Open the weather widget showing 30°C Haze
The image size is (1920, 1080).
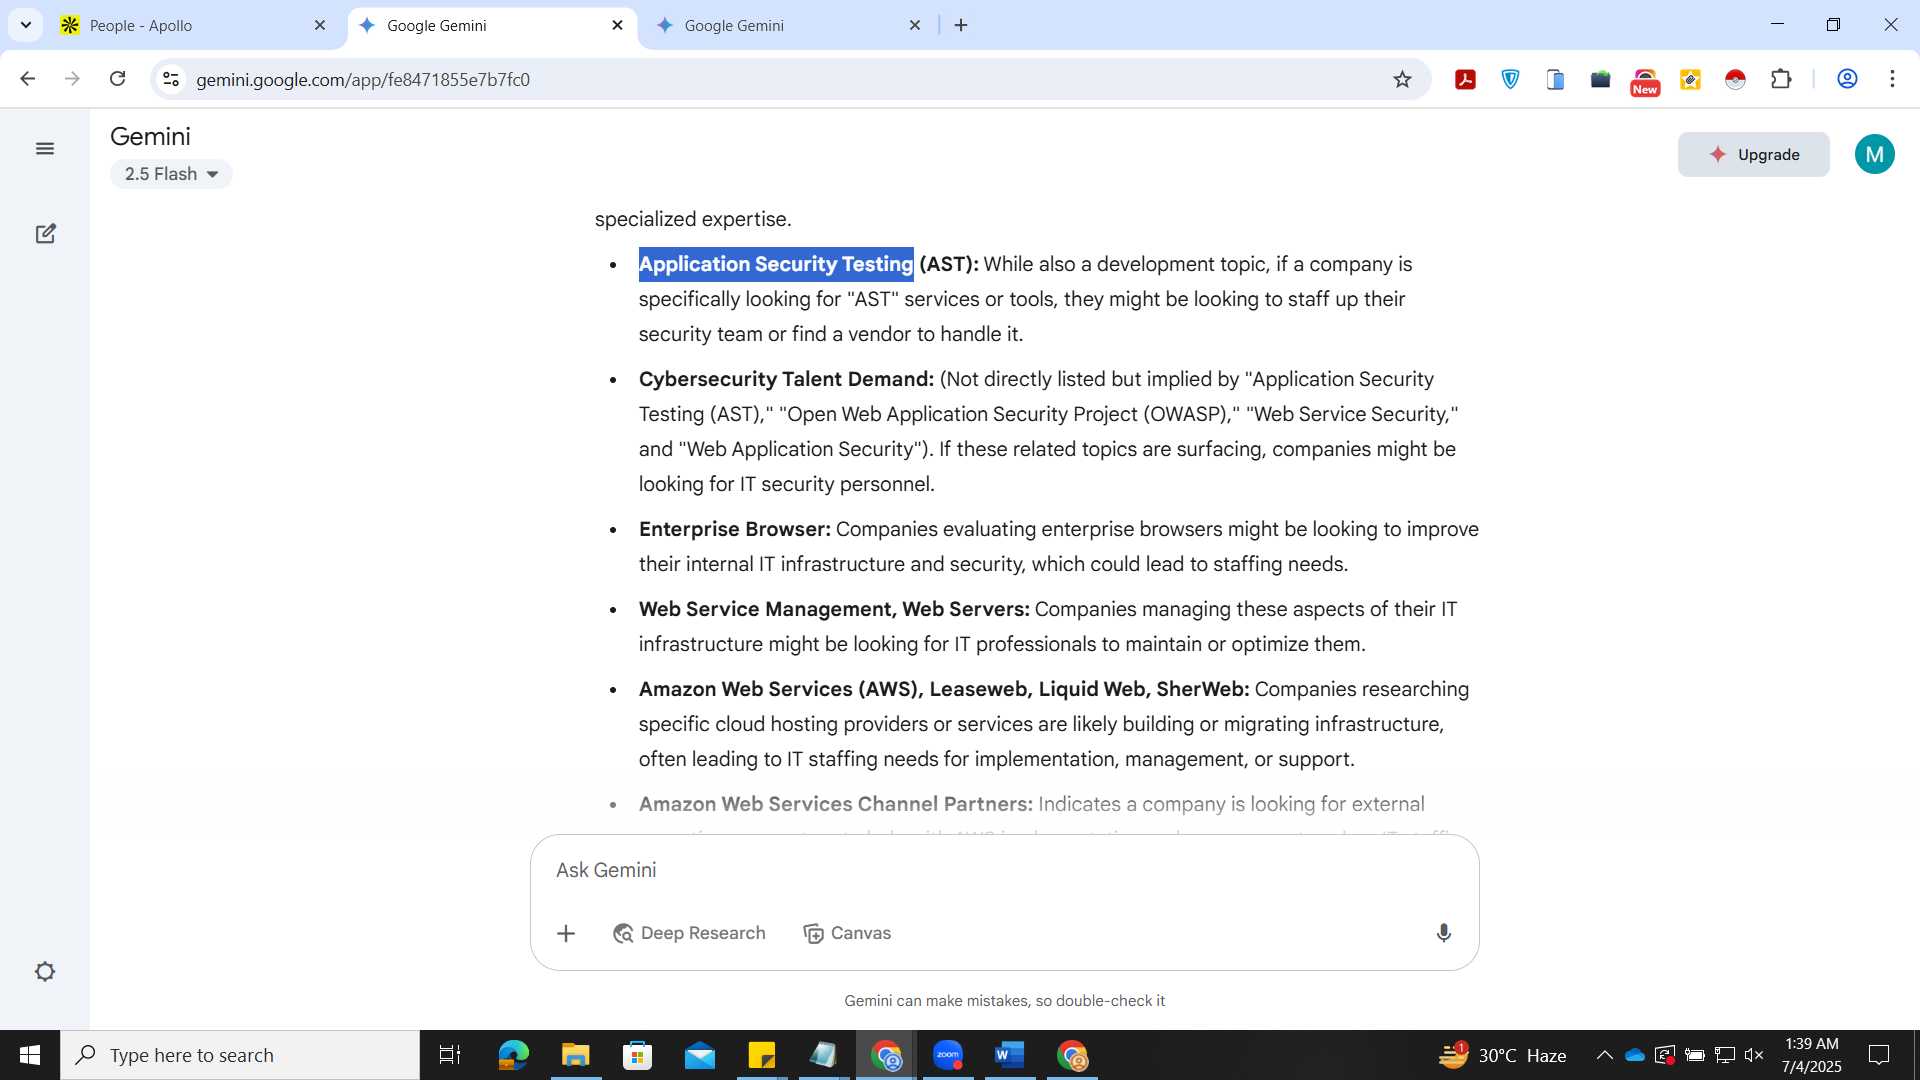pyautogui.click(x=1502, y=1055)
